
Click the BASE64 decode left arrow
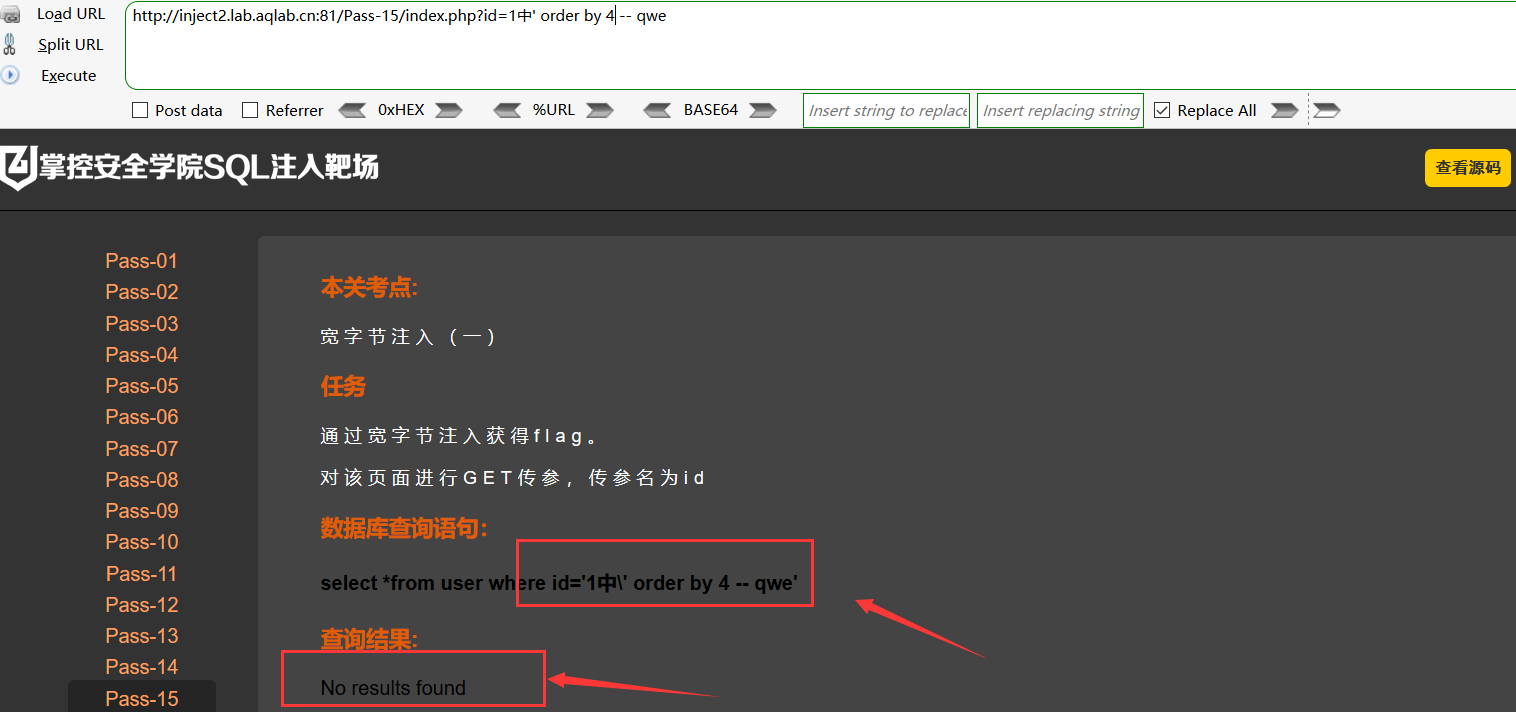(x=658, y=110)
